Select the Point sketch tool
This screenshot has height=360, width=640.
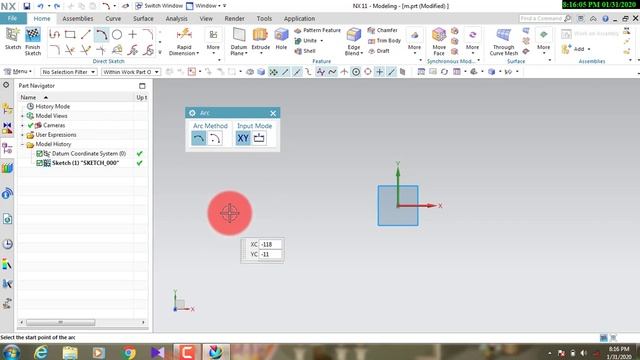pyautogui.click(x=133, y=35)
